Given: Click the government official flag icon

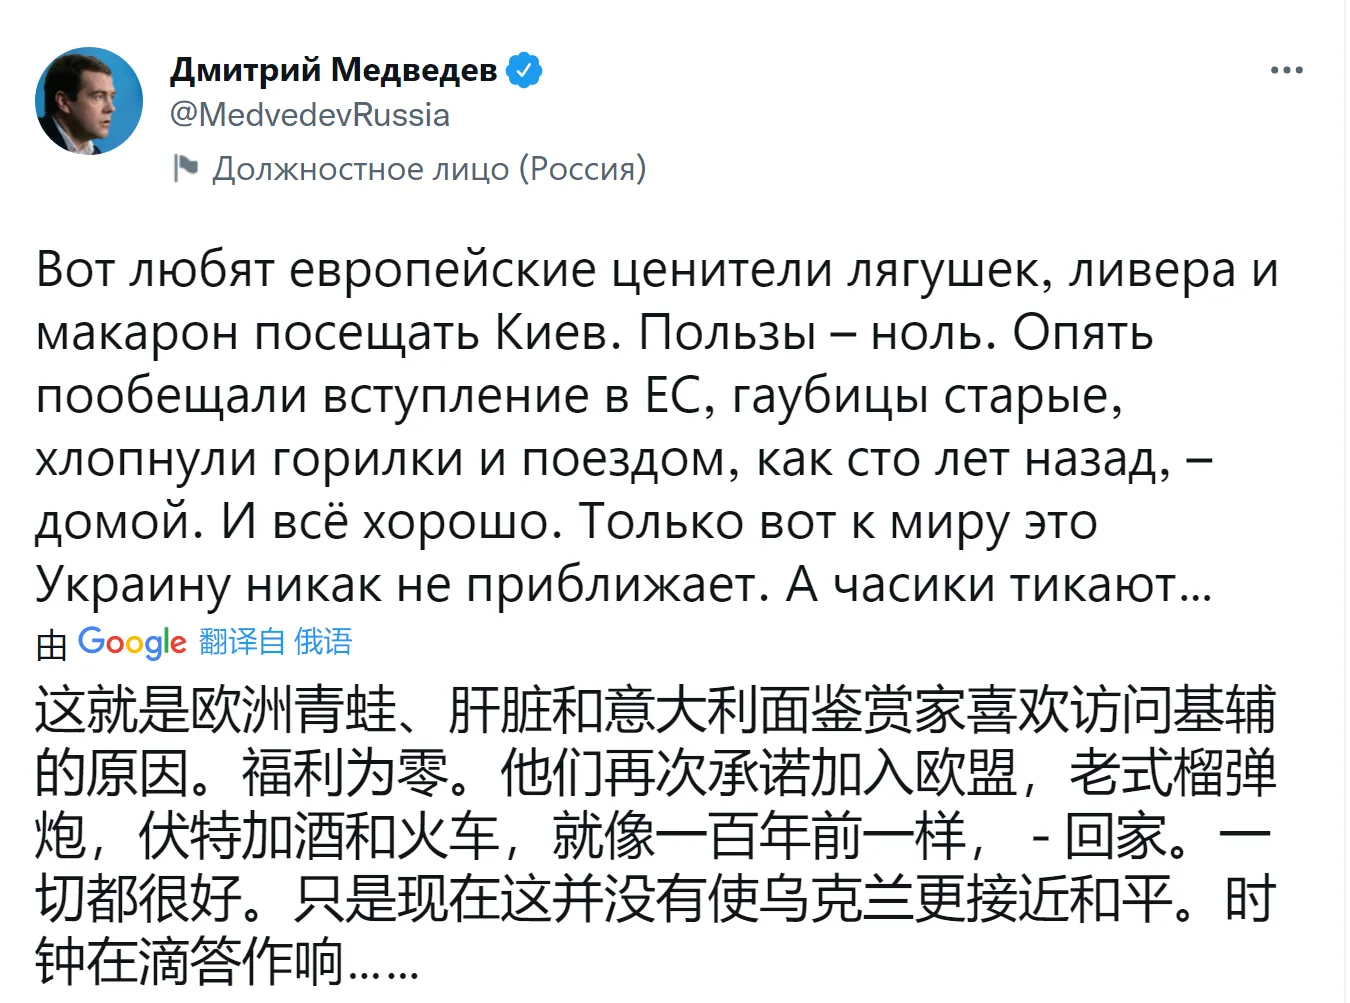Looking at the screenshot, I should pyautogui.click(x=186, y=168).
